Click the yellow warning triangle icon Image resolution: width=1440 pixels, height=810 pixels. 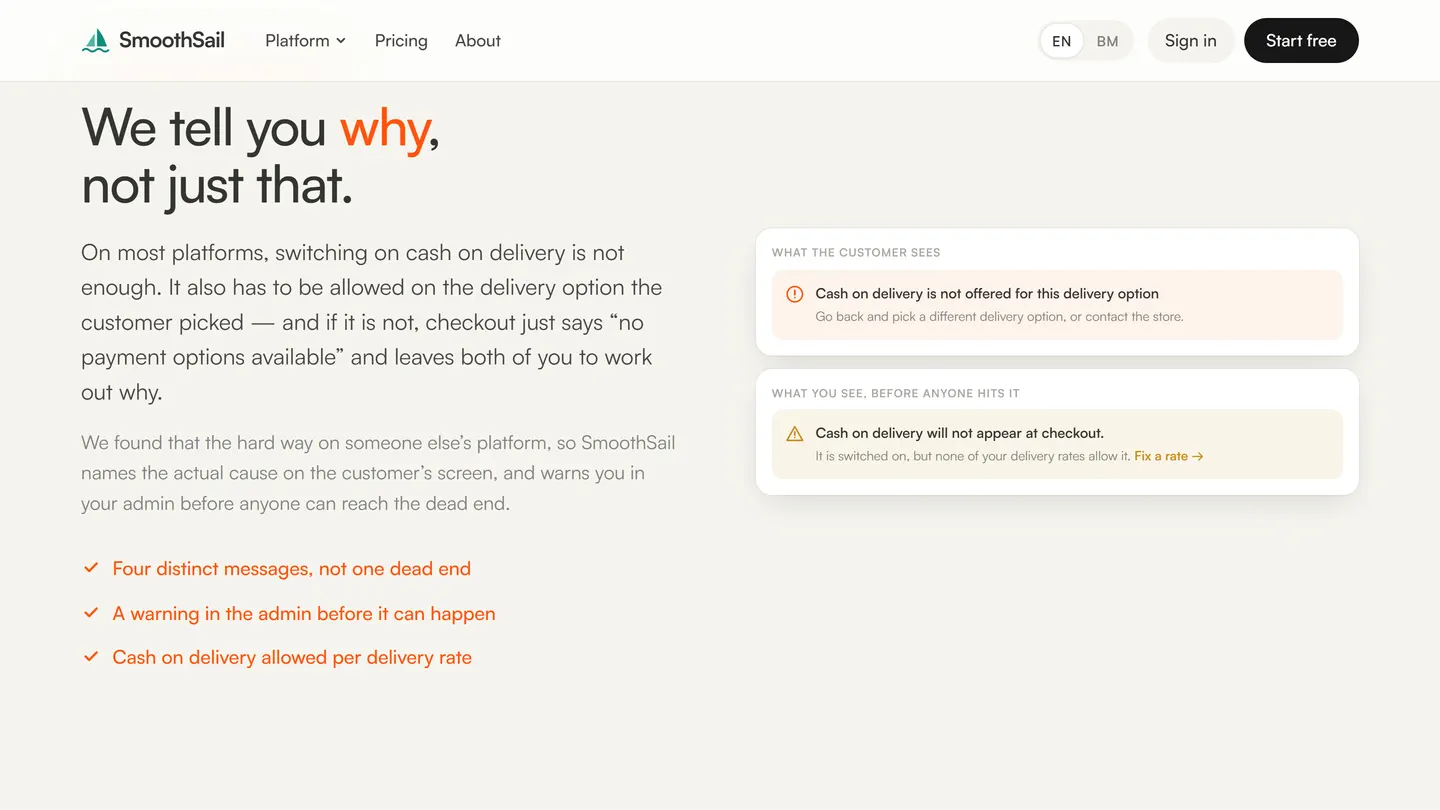point(795,434)
